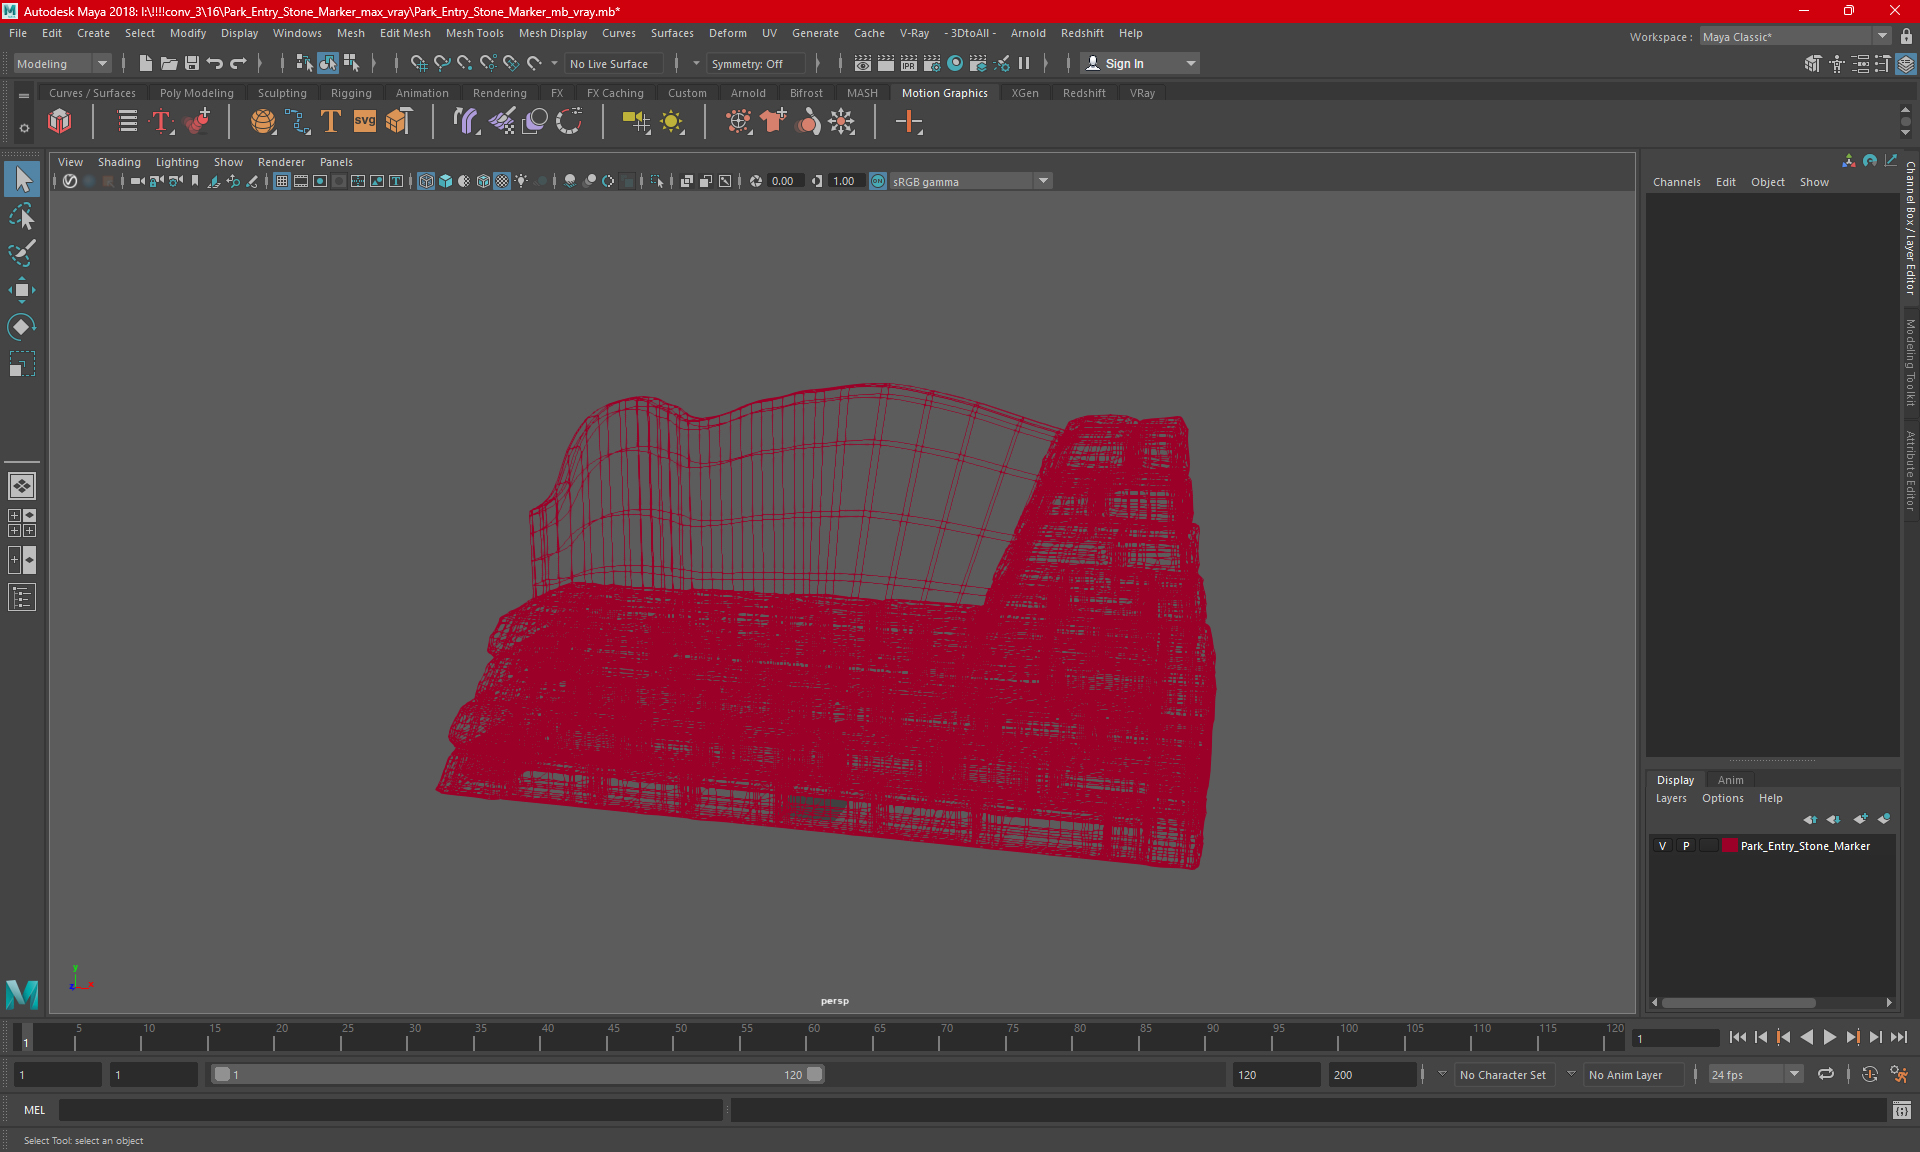The width and height of the screenshot is (1920, 1152).
Task: Click the MEL command input field
Action: (390, 1110)
